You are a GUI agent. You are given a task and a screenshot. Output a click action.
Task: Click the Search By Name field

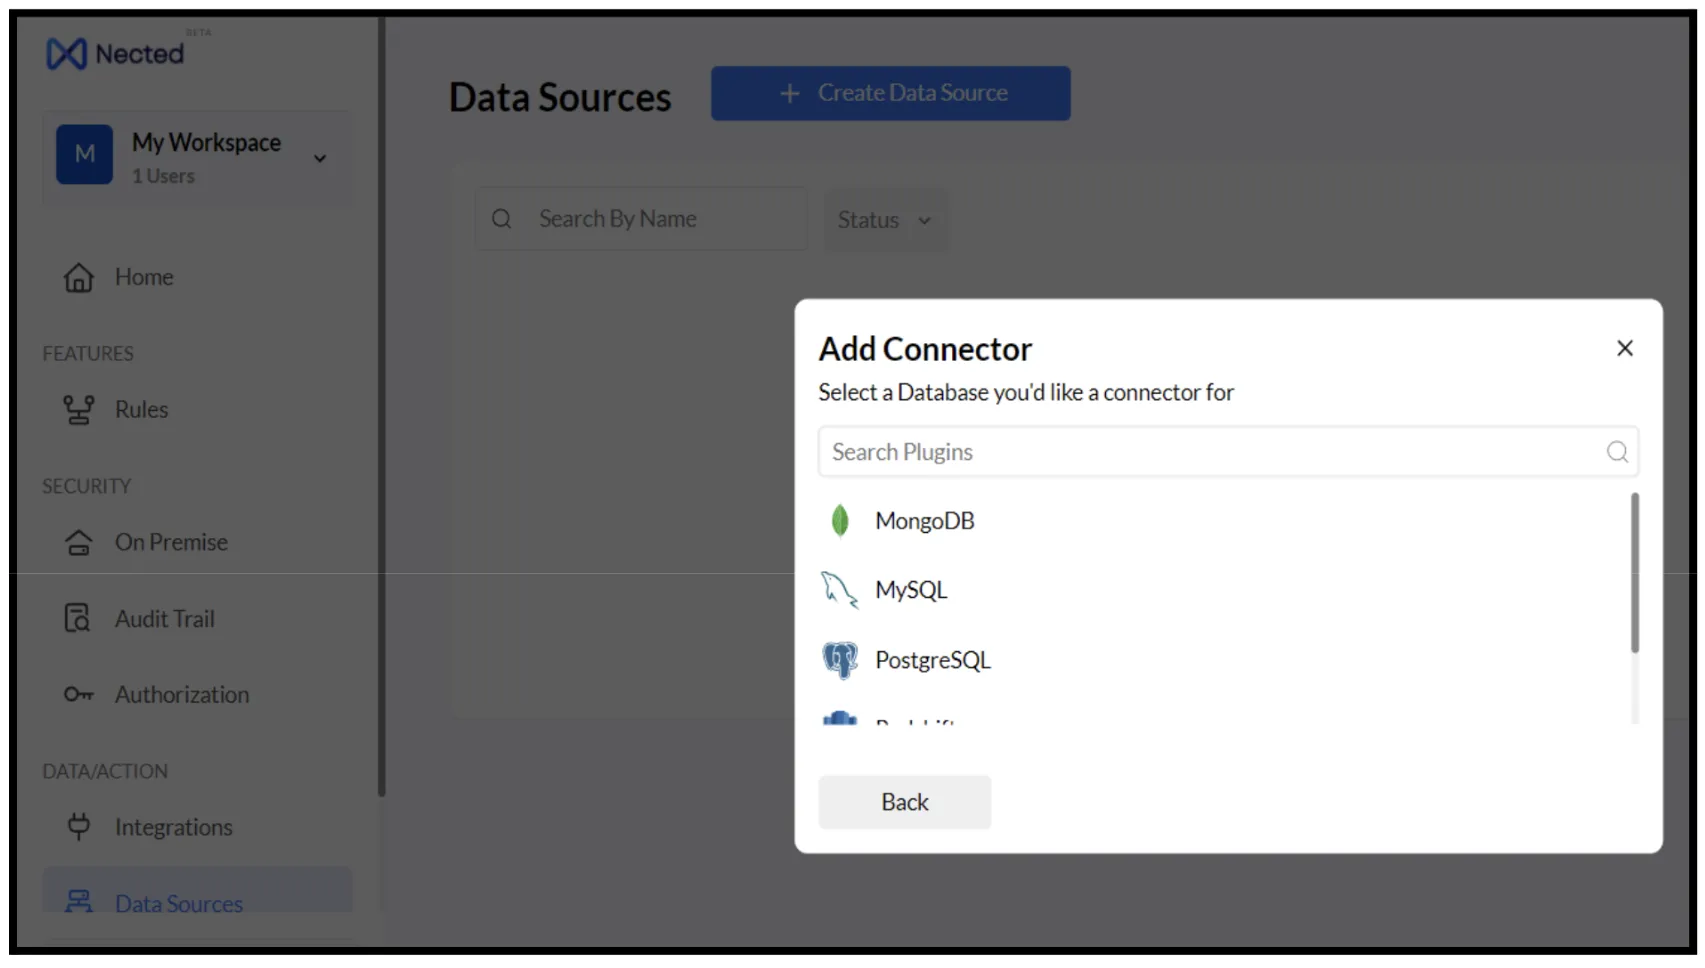(x=640, y=219)
